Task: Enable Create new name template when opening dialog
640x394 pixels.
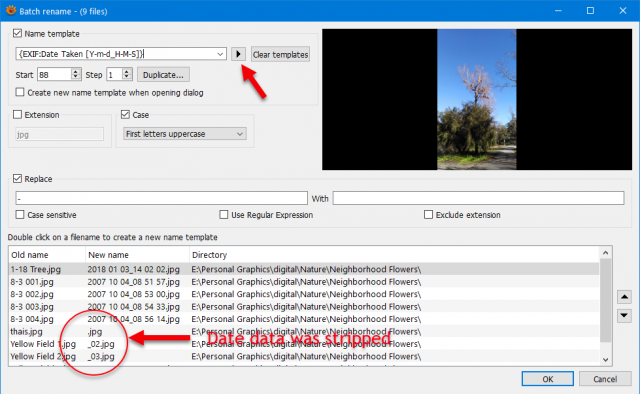Action: click(x=20, y=92)
